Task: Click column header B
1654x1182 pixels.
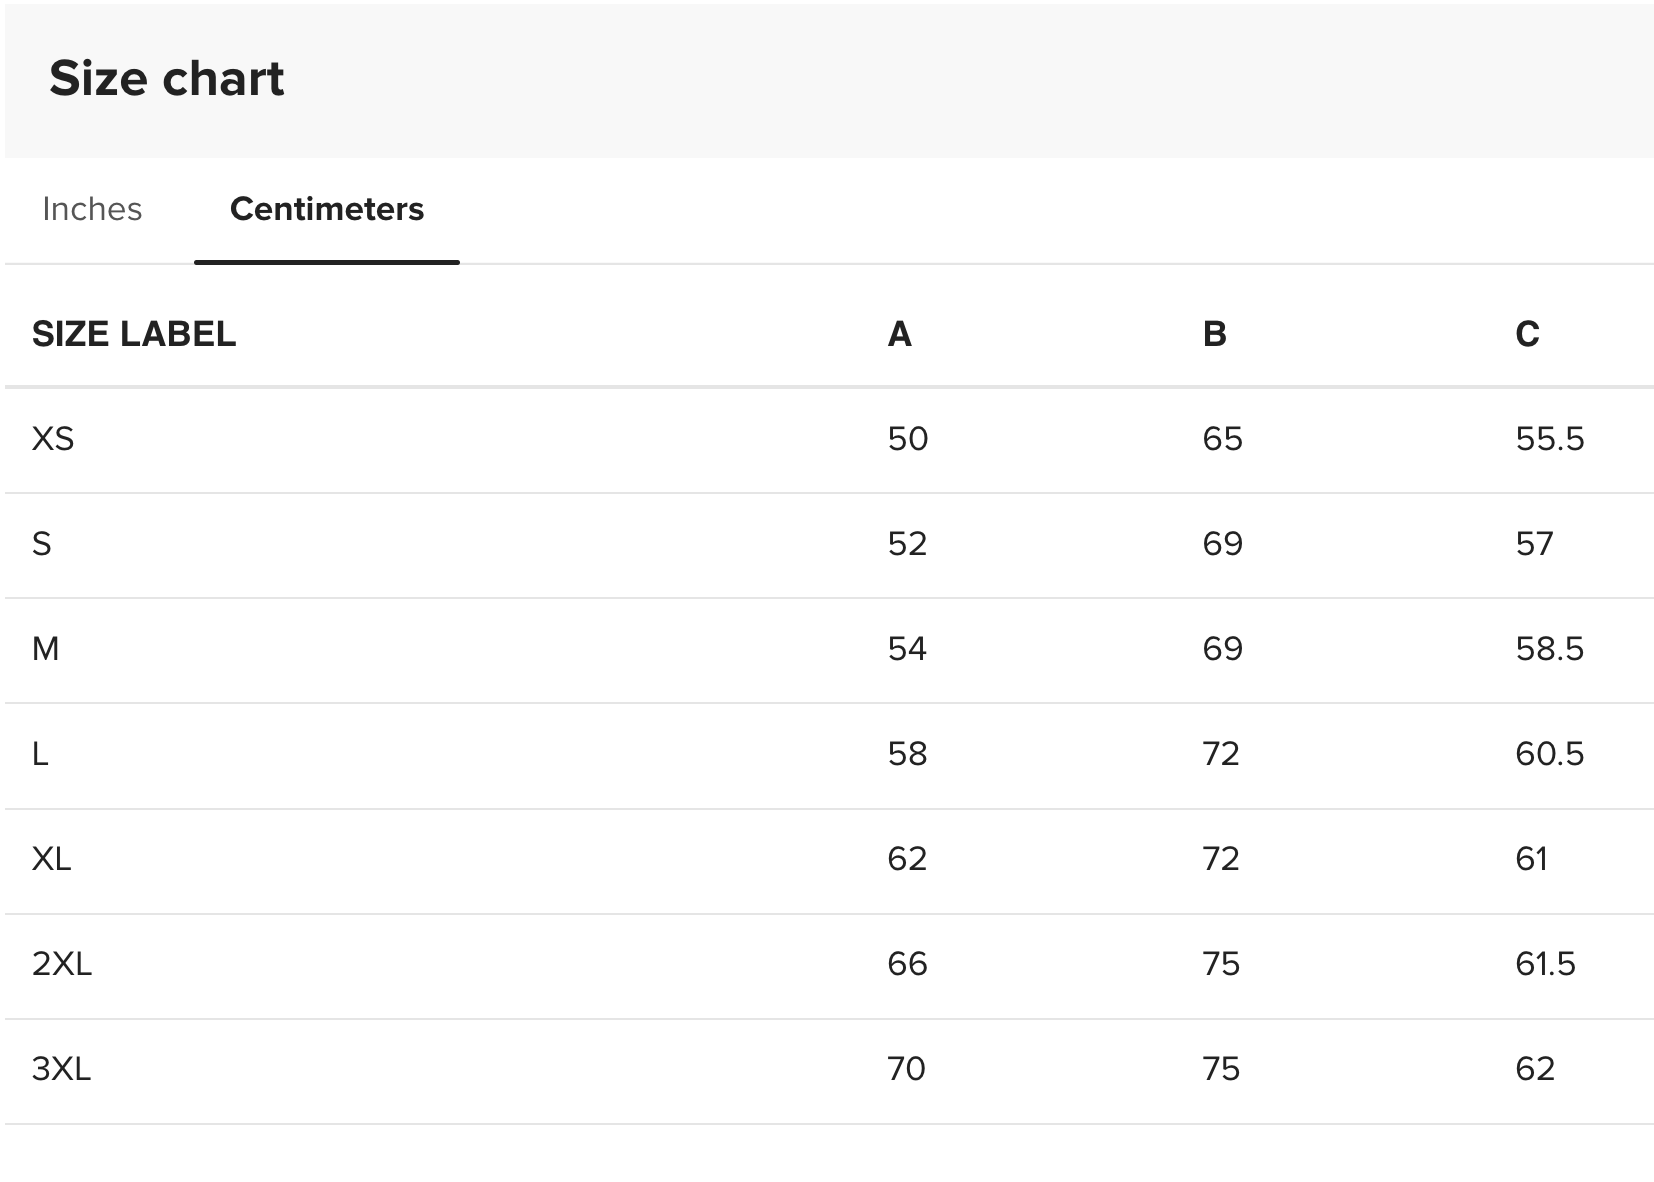Action: click(x=1214, y=334)
